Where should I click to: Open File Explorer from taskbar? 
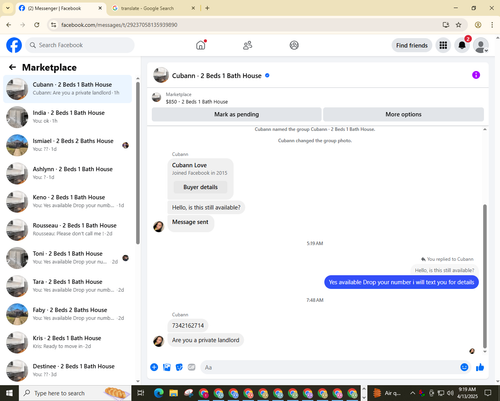174,393
